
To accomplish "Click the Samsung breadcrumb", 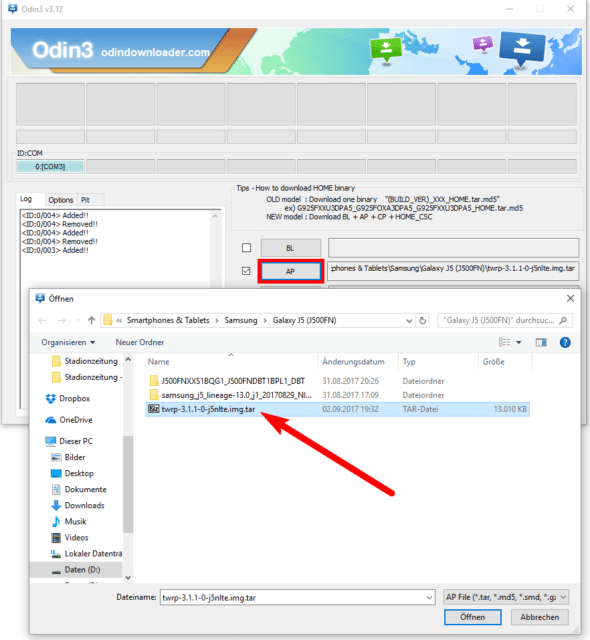I will click(x=241, y=320).
